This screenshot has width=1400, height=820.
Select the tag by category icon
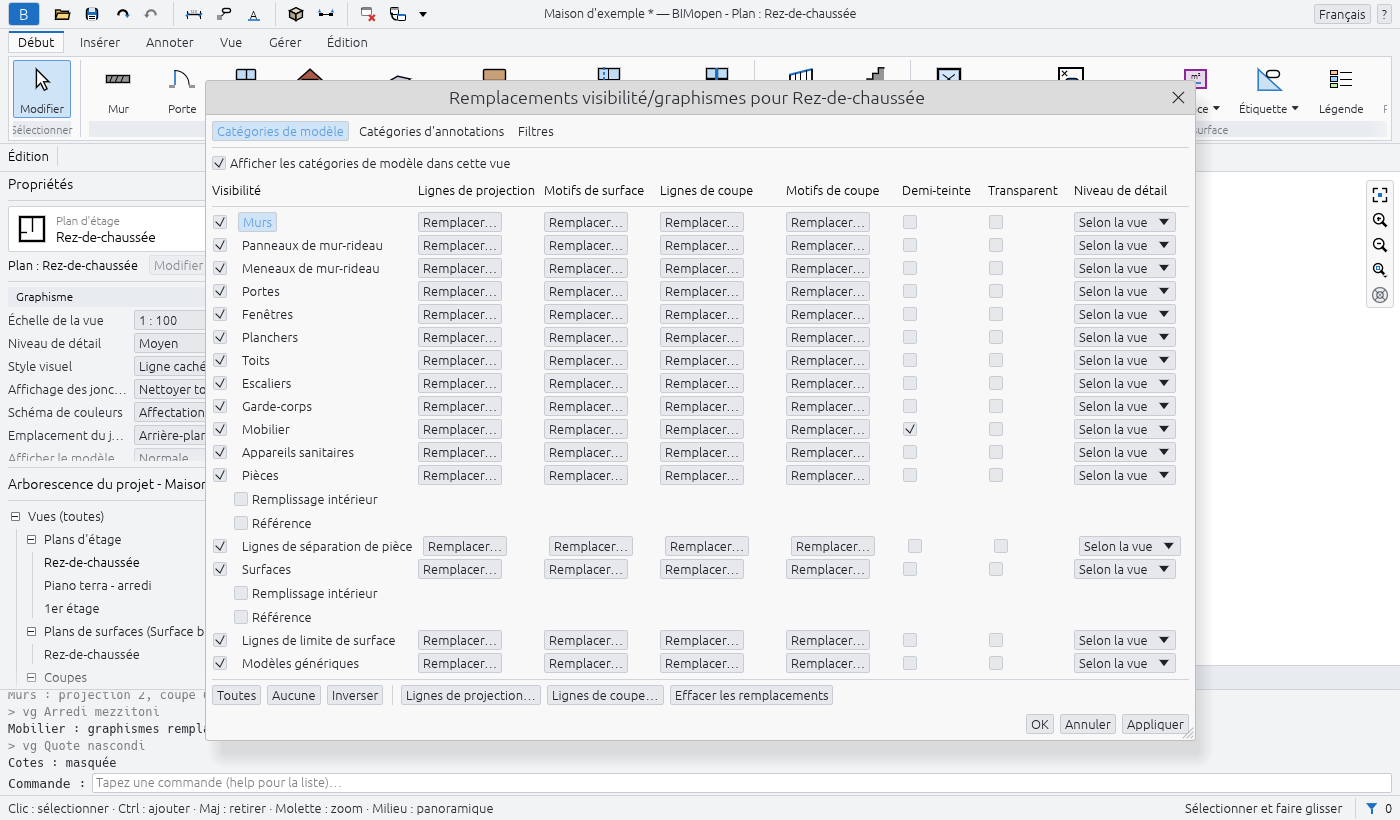click(x=224, y=14)
